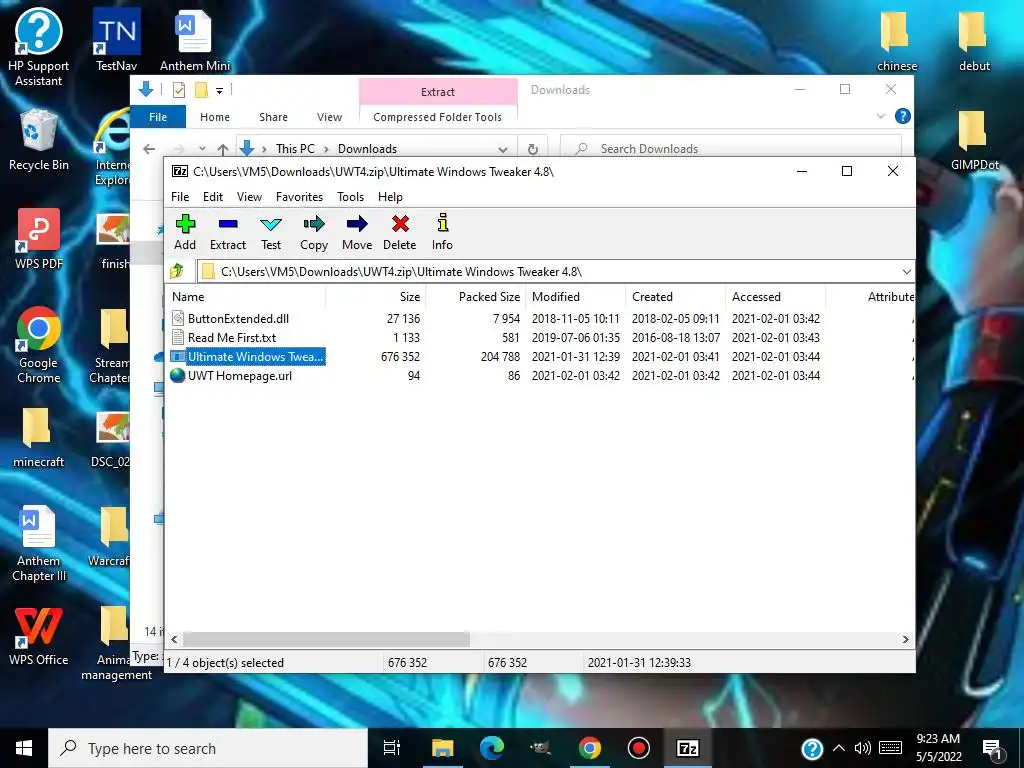Click the Windows Start button
The image size is (1024, 768).
click(x=24, y=748)
